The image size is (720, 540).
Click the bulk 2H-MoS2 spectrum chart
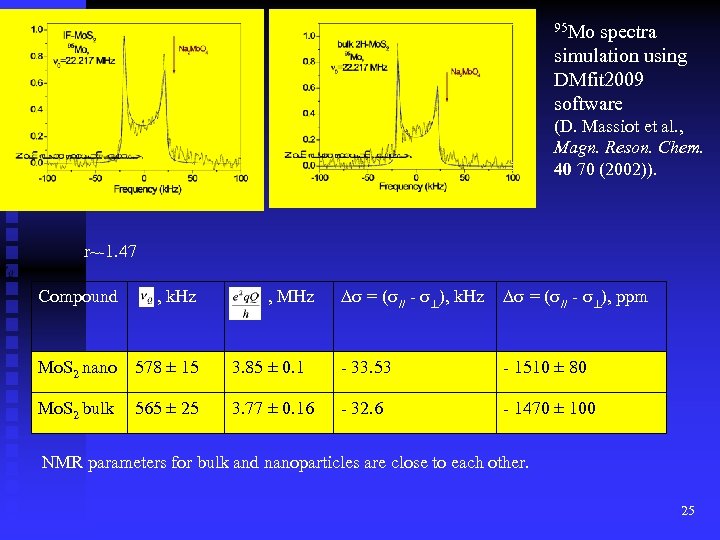pos(402,108)
